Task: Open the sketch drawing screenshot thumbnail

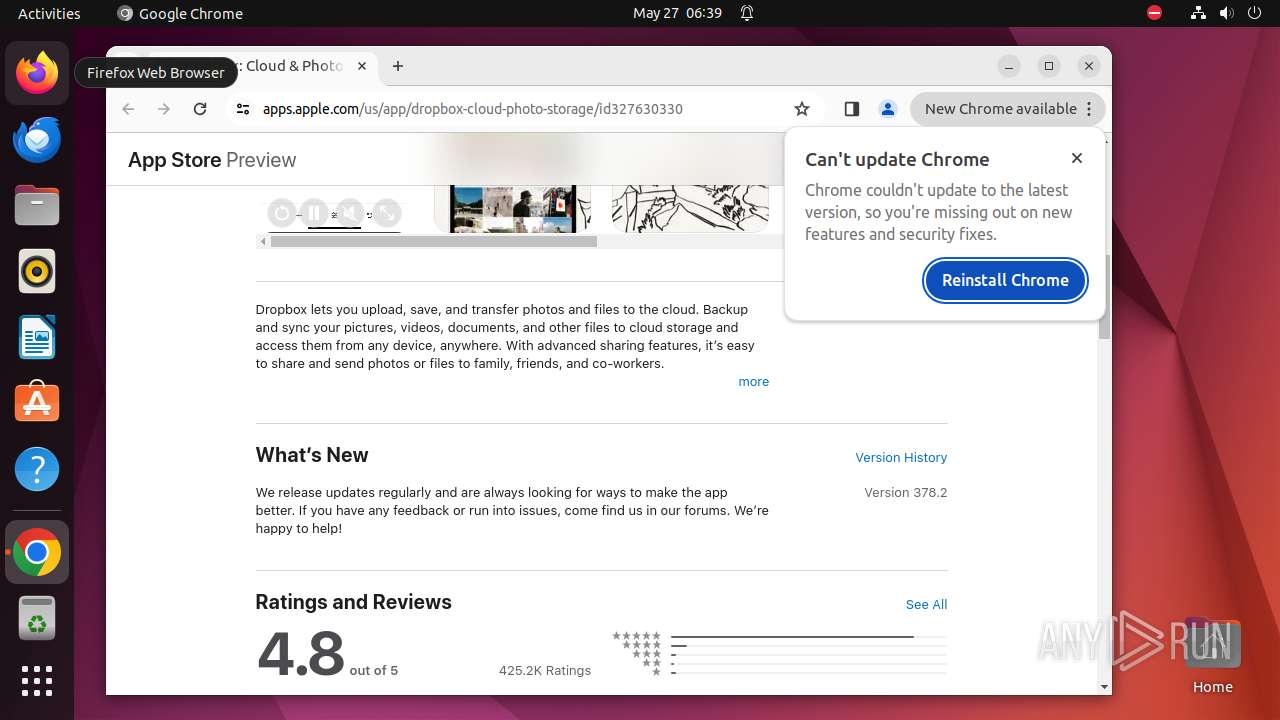Action: pyautogui.click(x=690, y=208)
